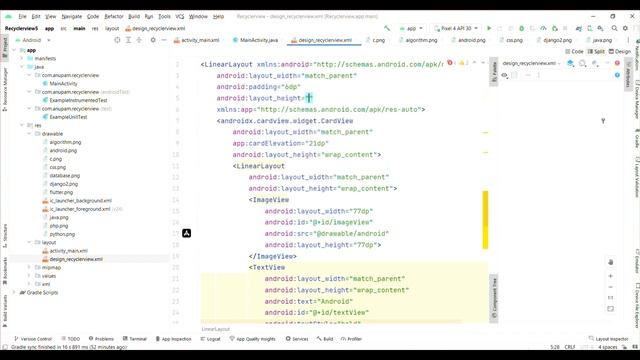Run the app with green play icon

click(x=489, y=28)
